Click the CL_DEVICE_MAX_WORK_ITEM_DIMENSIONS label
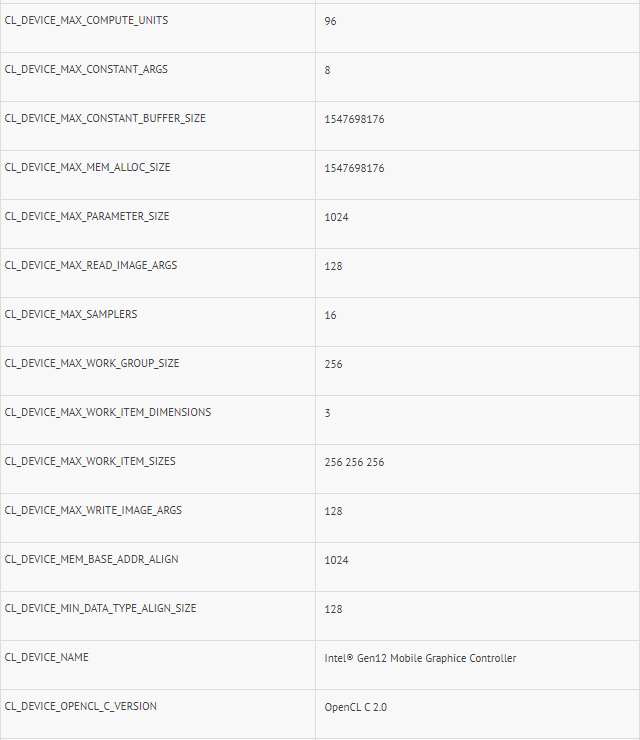 [108, 412]
